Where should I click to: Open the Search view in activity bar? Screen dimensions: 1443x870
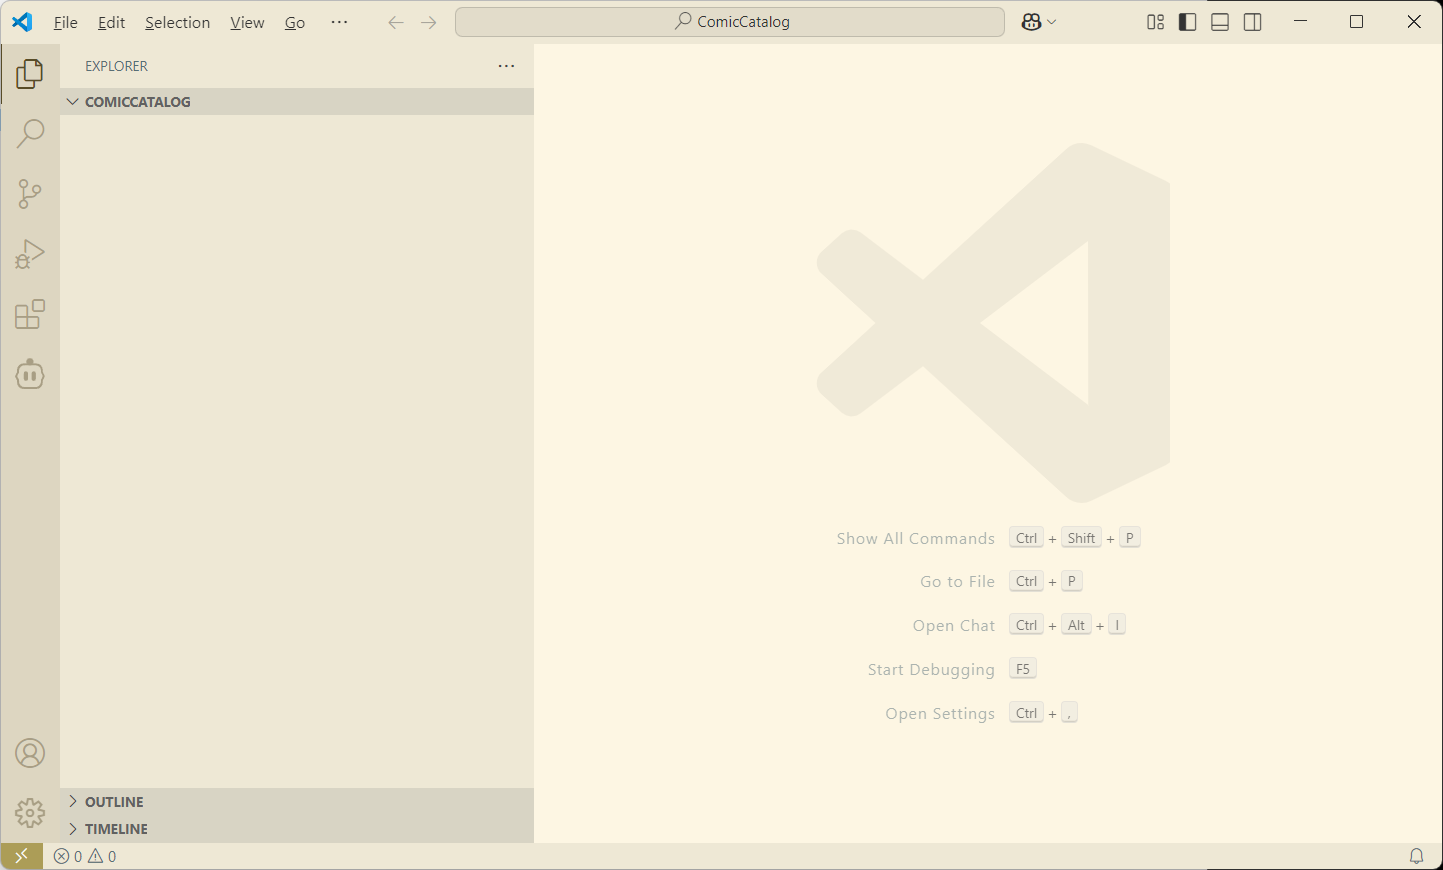(x=30, y=133)
